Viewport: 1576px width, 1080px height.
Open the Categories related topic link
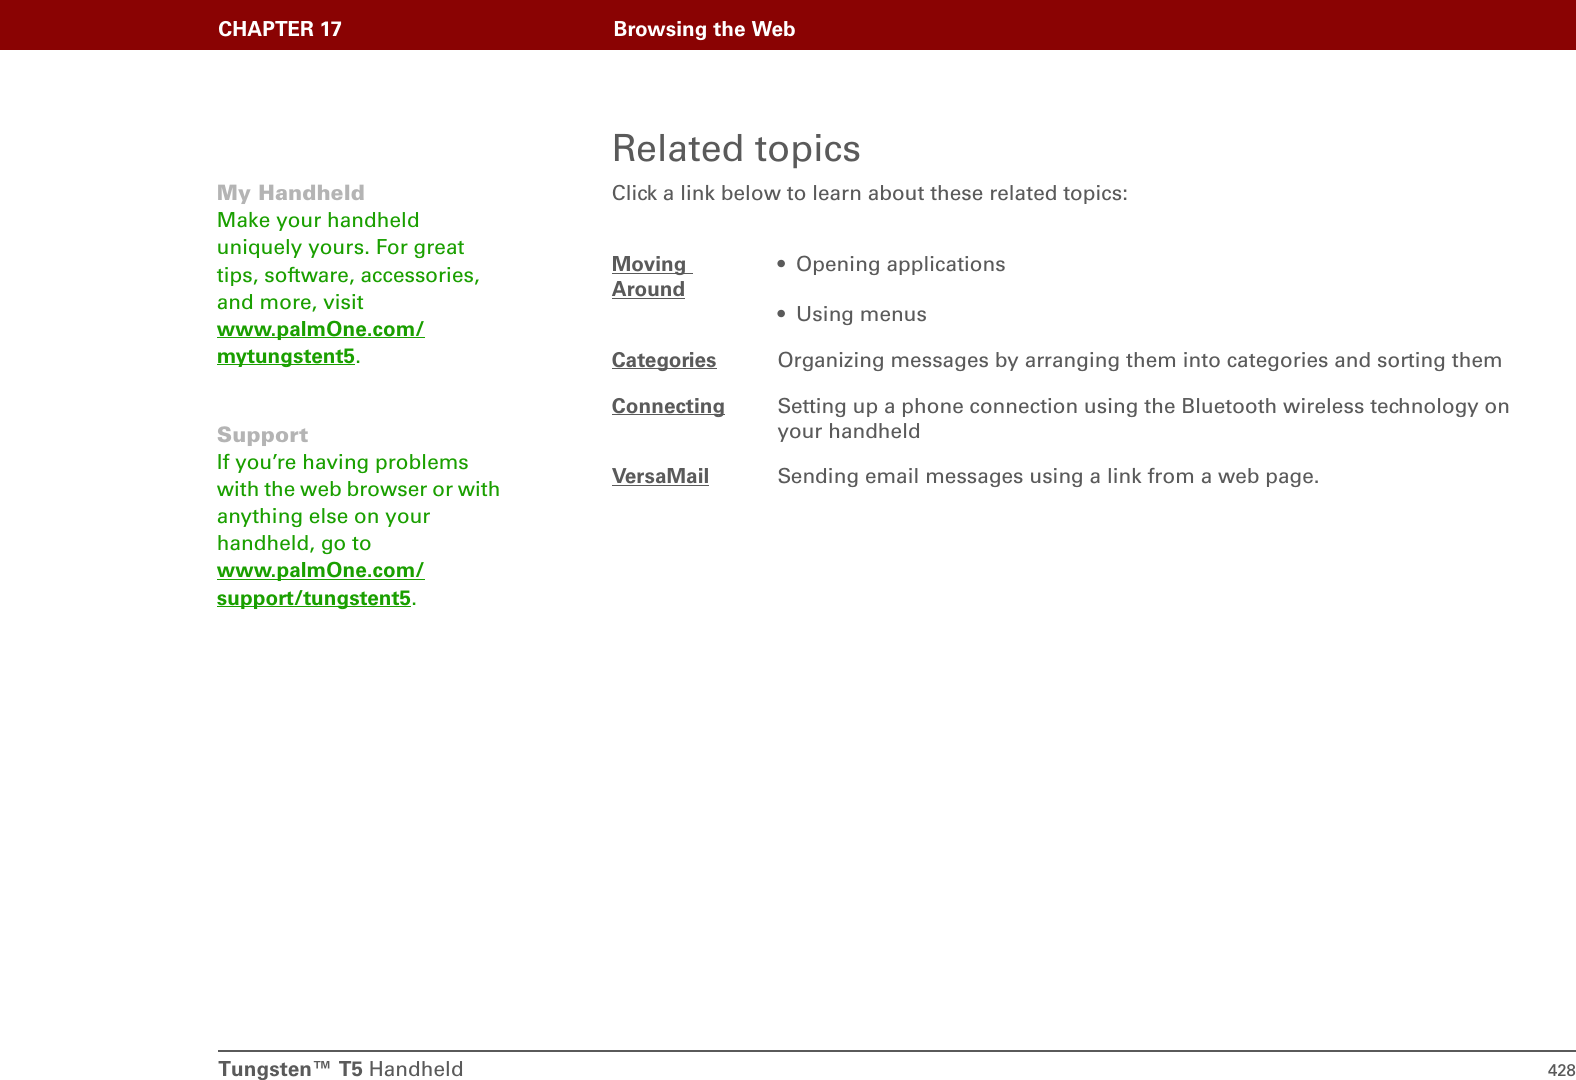click(x=664, y=360)
